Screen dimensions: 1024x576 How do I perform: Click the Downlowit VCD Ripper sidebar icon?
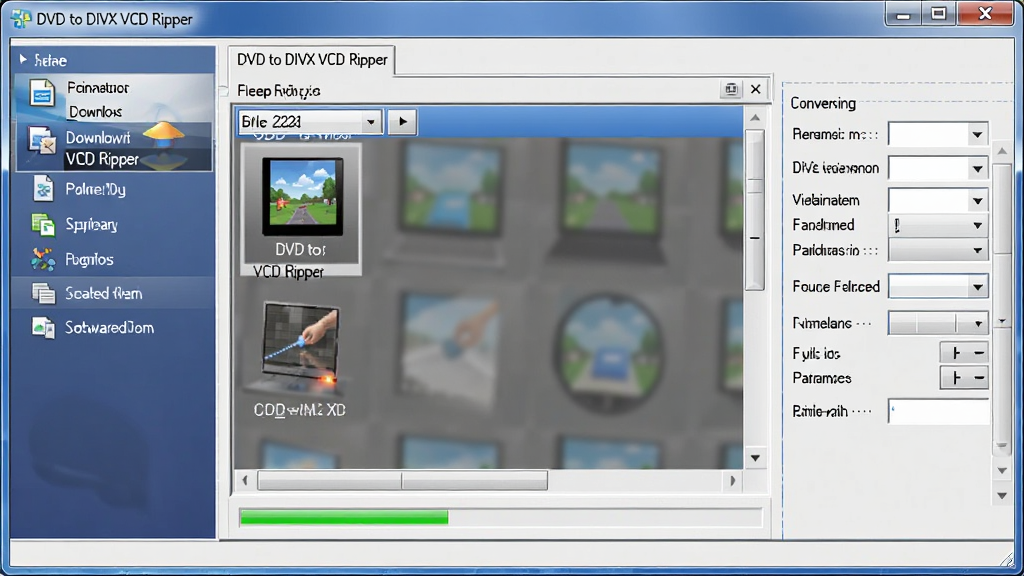click(x=41, y=140)
